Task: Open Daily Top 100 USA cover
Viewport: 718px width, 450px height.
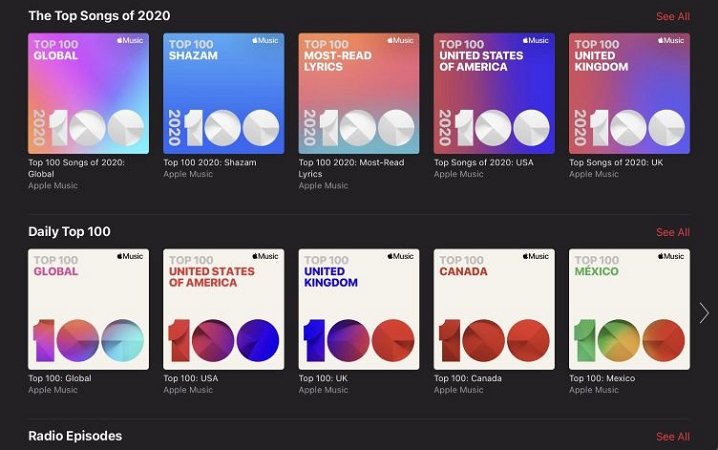Action: (223, 309)
